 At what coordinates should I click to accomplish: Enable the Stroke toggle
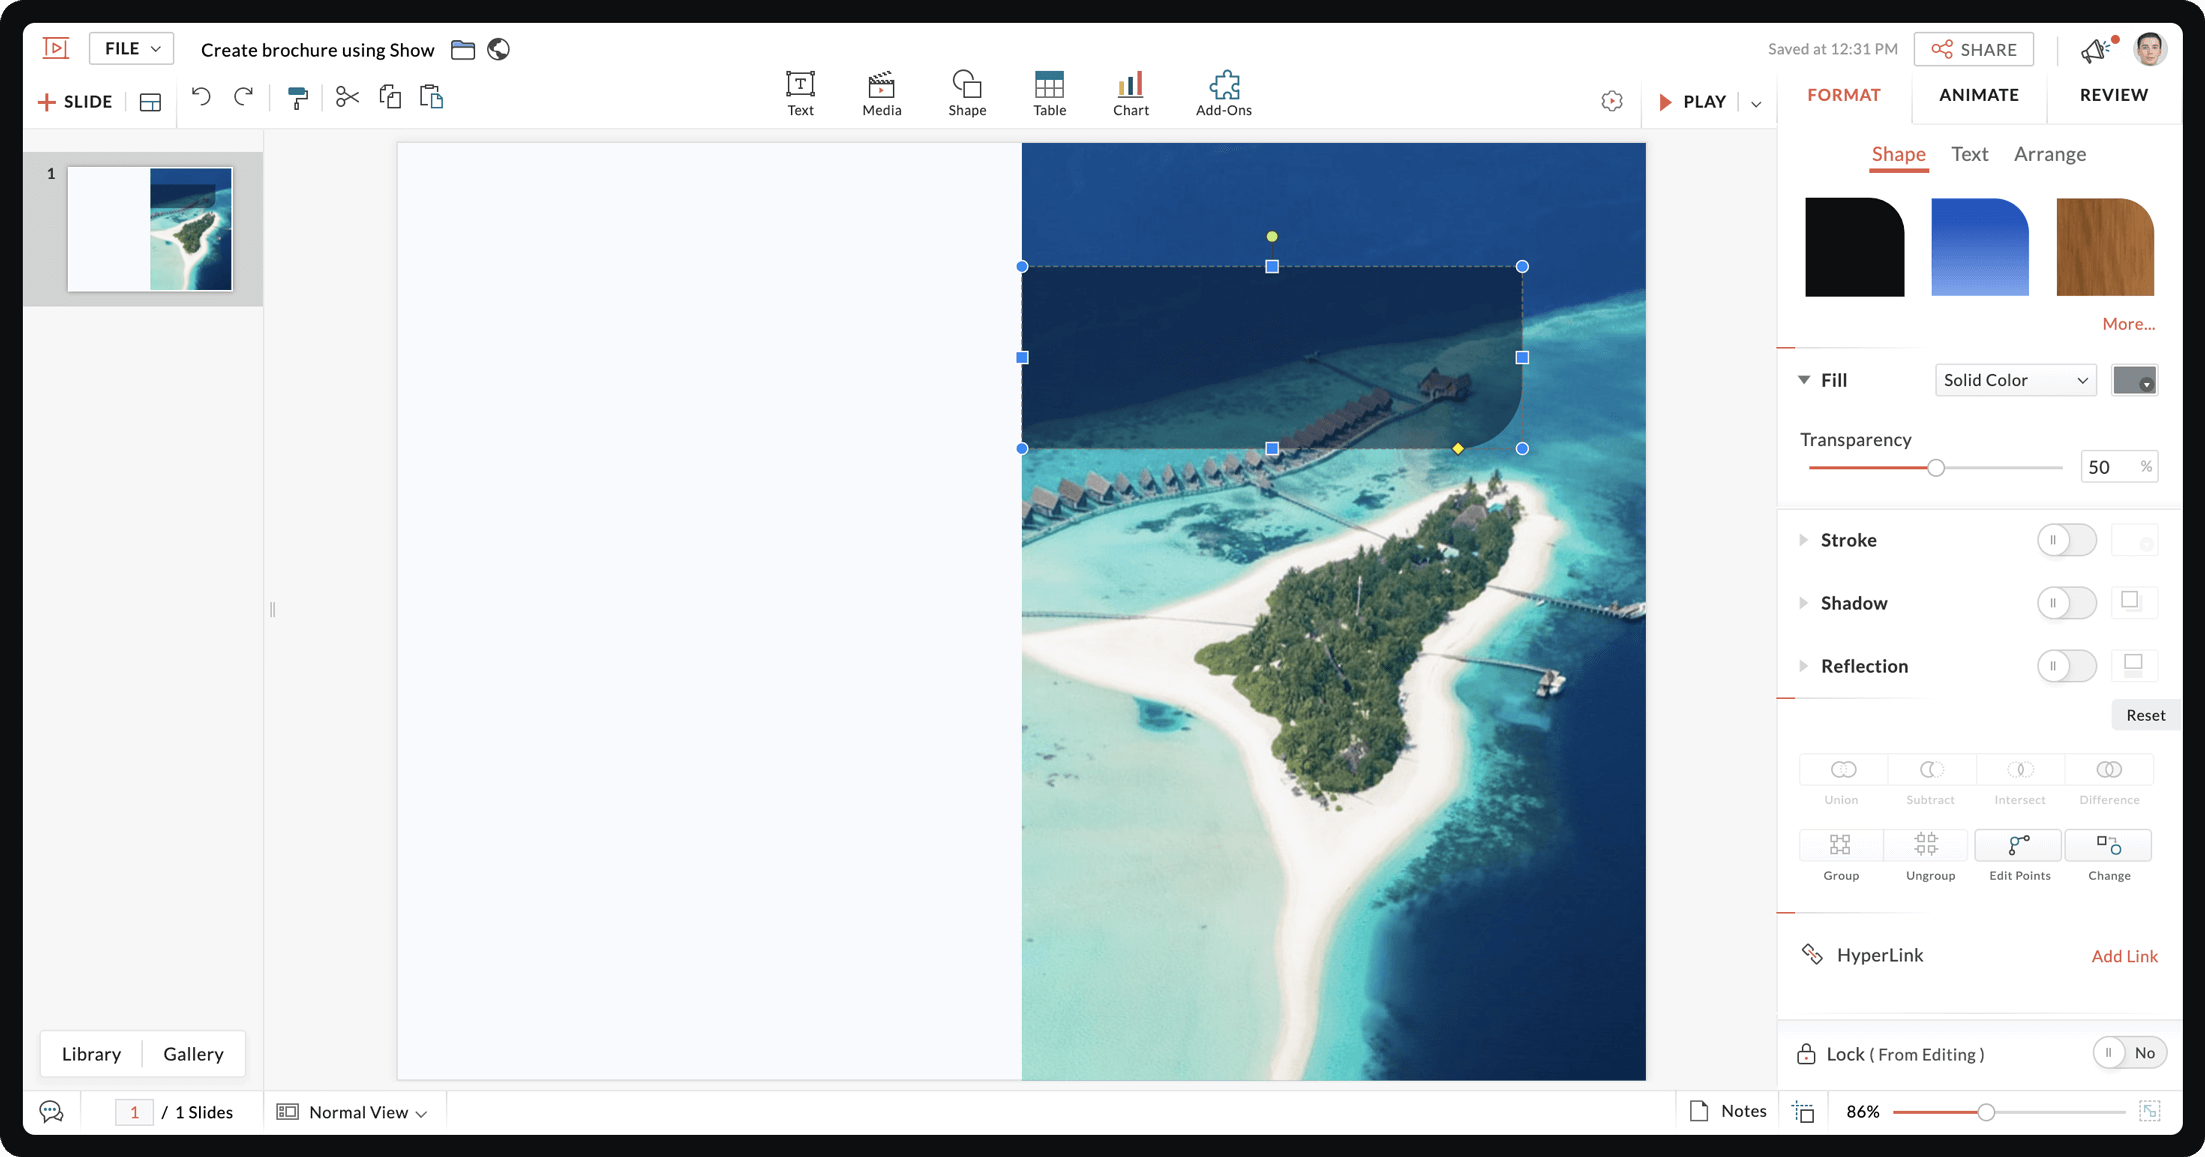tap(2066, 540)
